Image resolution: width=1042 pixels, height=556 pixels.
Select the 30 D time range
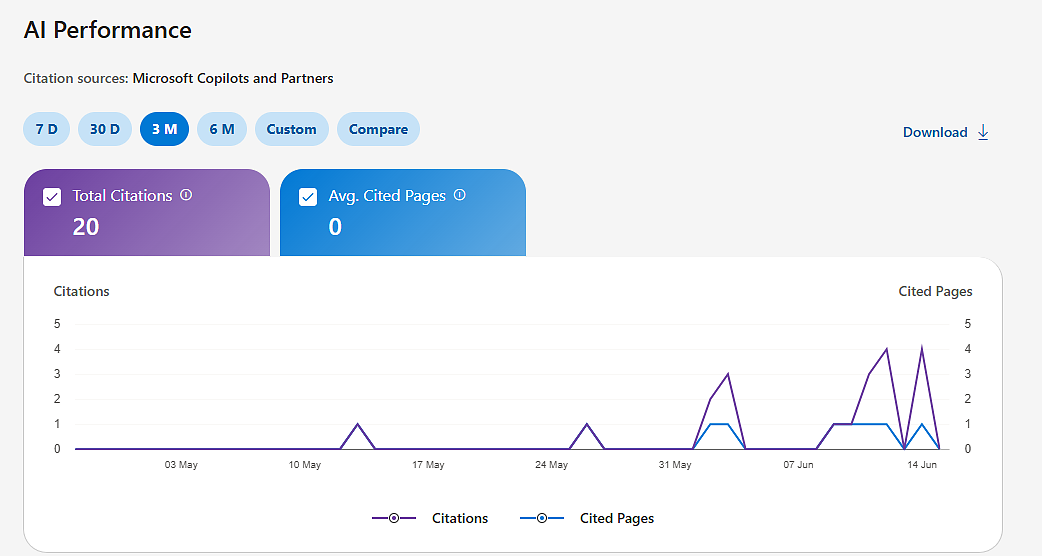pos(105,129)
